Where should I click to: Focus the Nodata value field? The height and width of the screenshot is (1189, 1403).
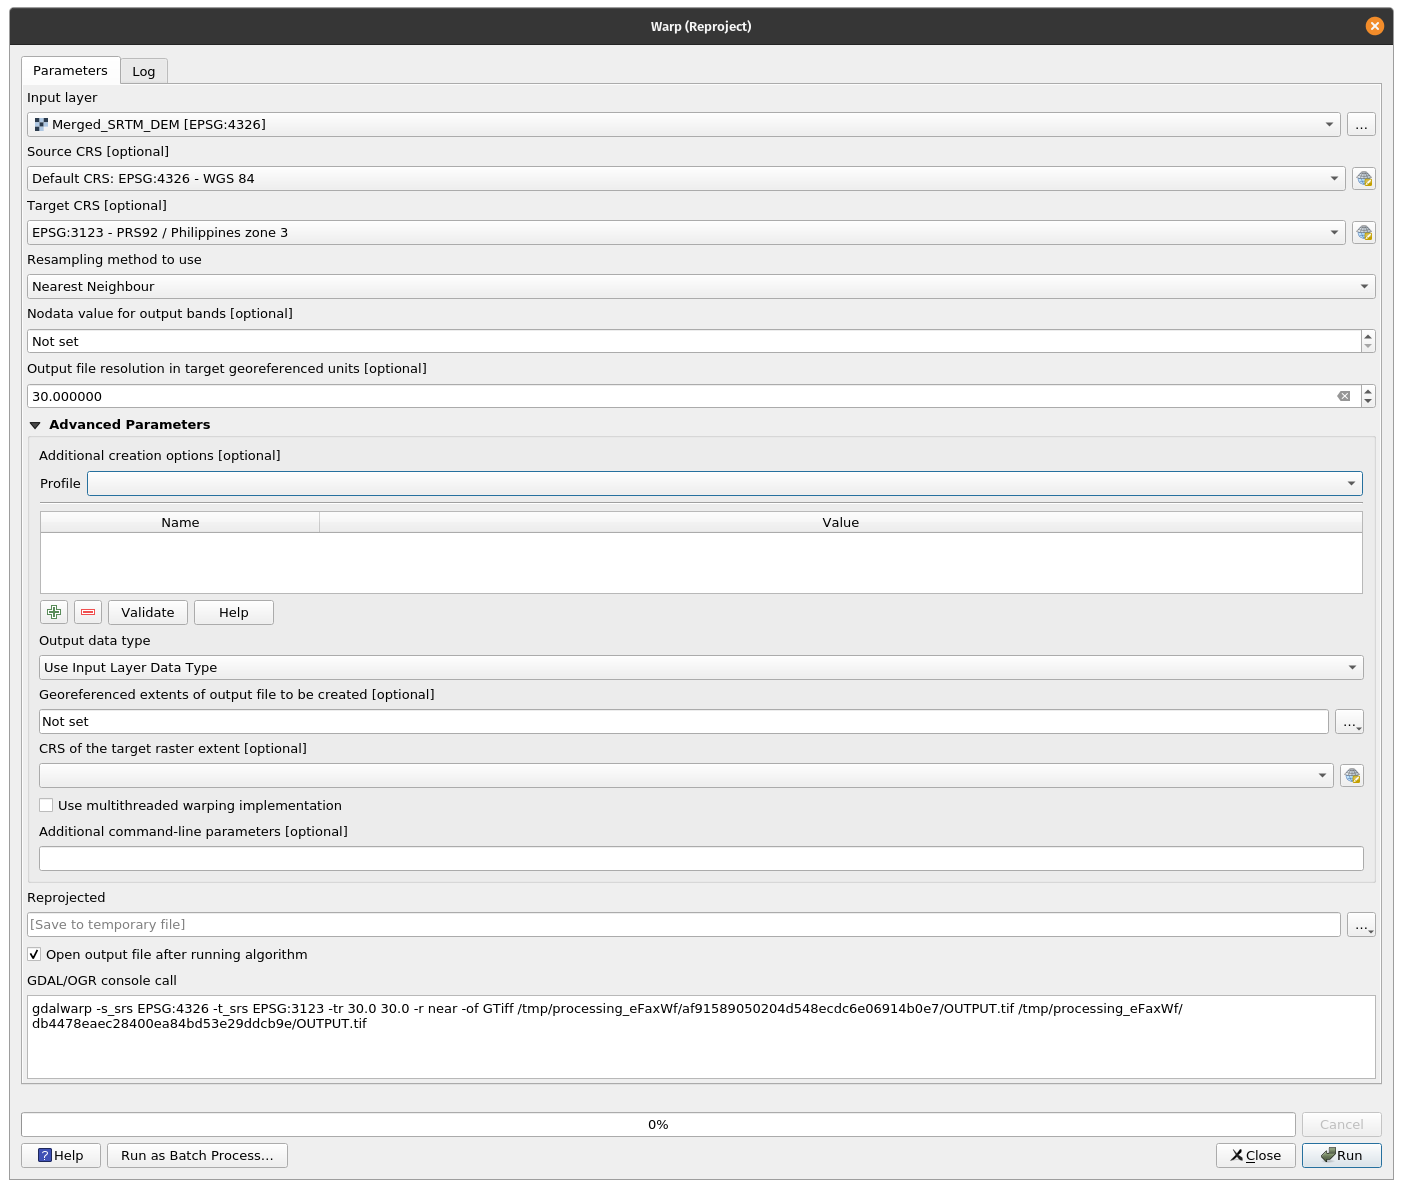[694, 341]
